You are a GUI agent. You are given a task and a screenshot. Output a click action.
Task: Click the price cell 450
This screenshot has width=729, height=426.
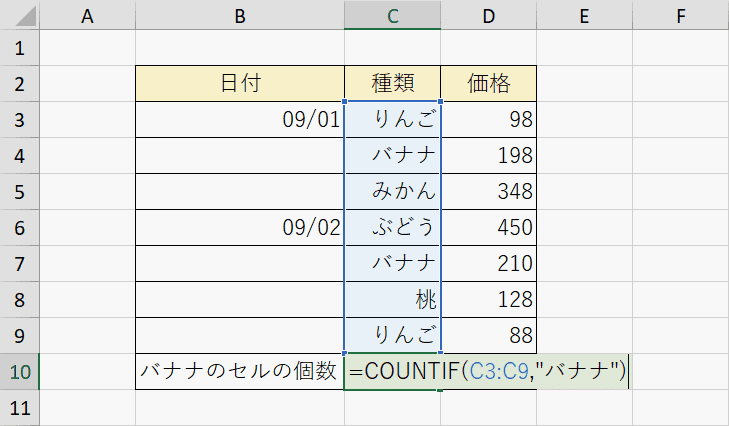488,227
